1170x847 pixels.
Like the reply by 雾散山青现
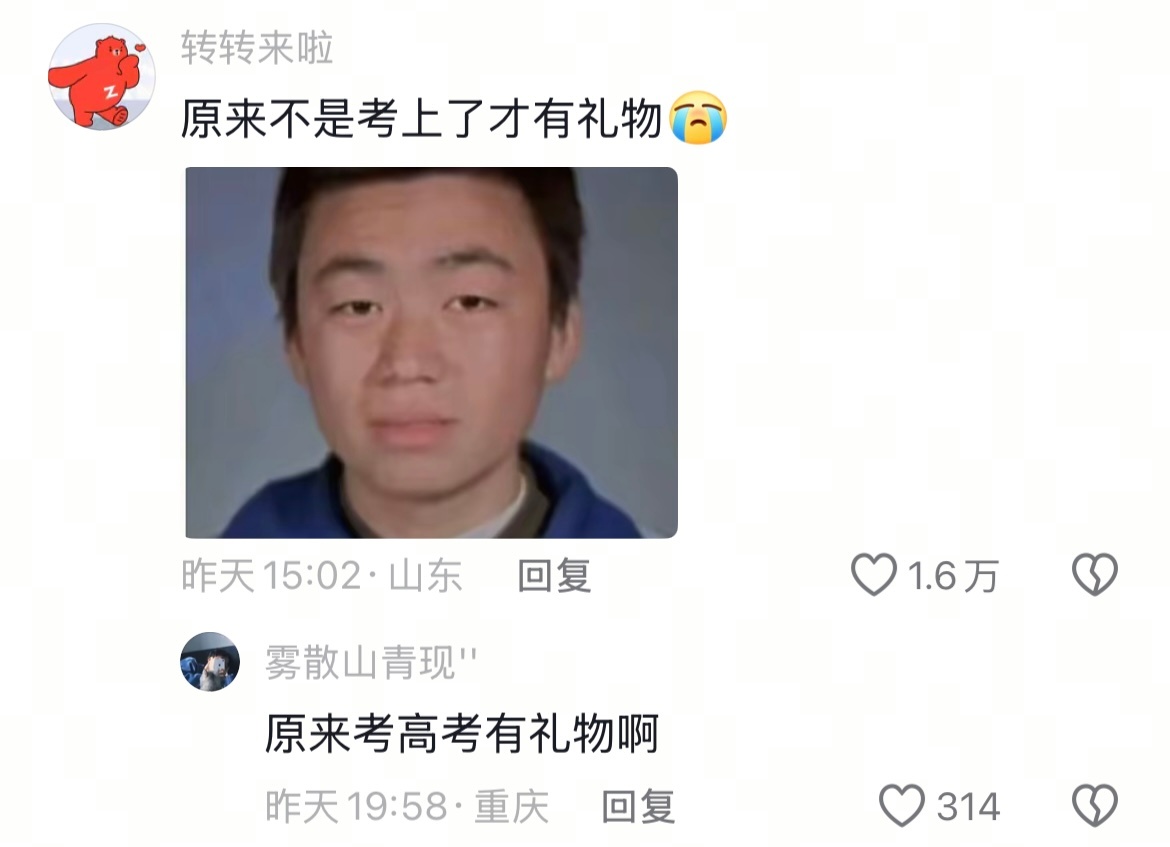[x=902, y=805]
